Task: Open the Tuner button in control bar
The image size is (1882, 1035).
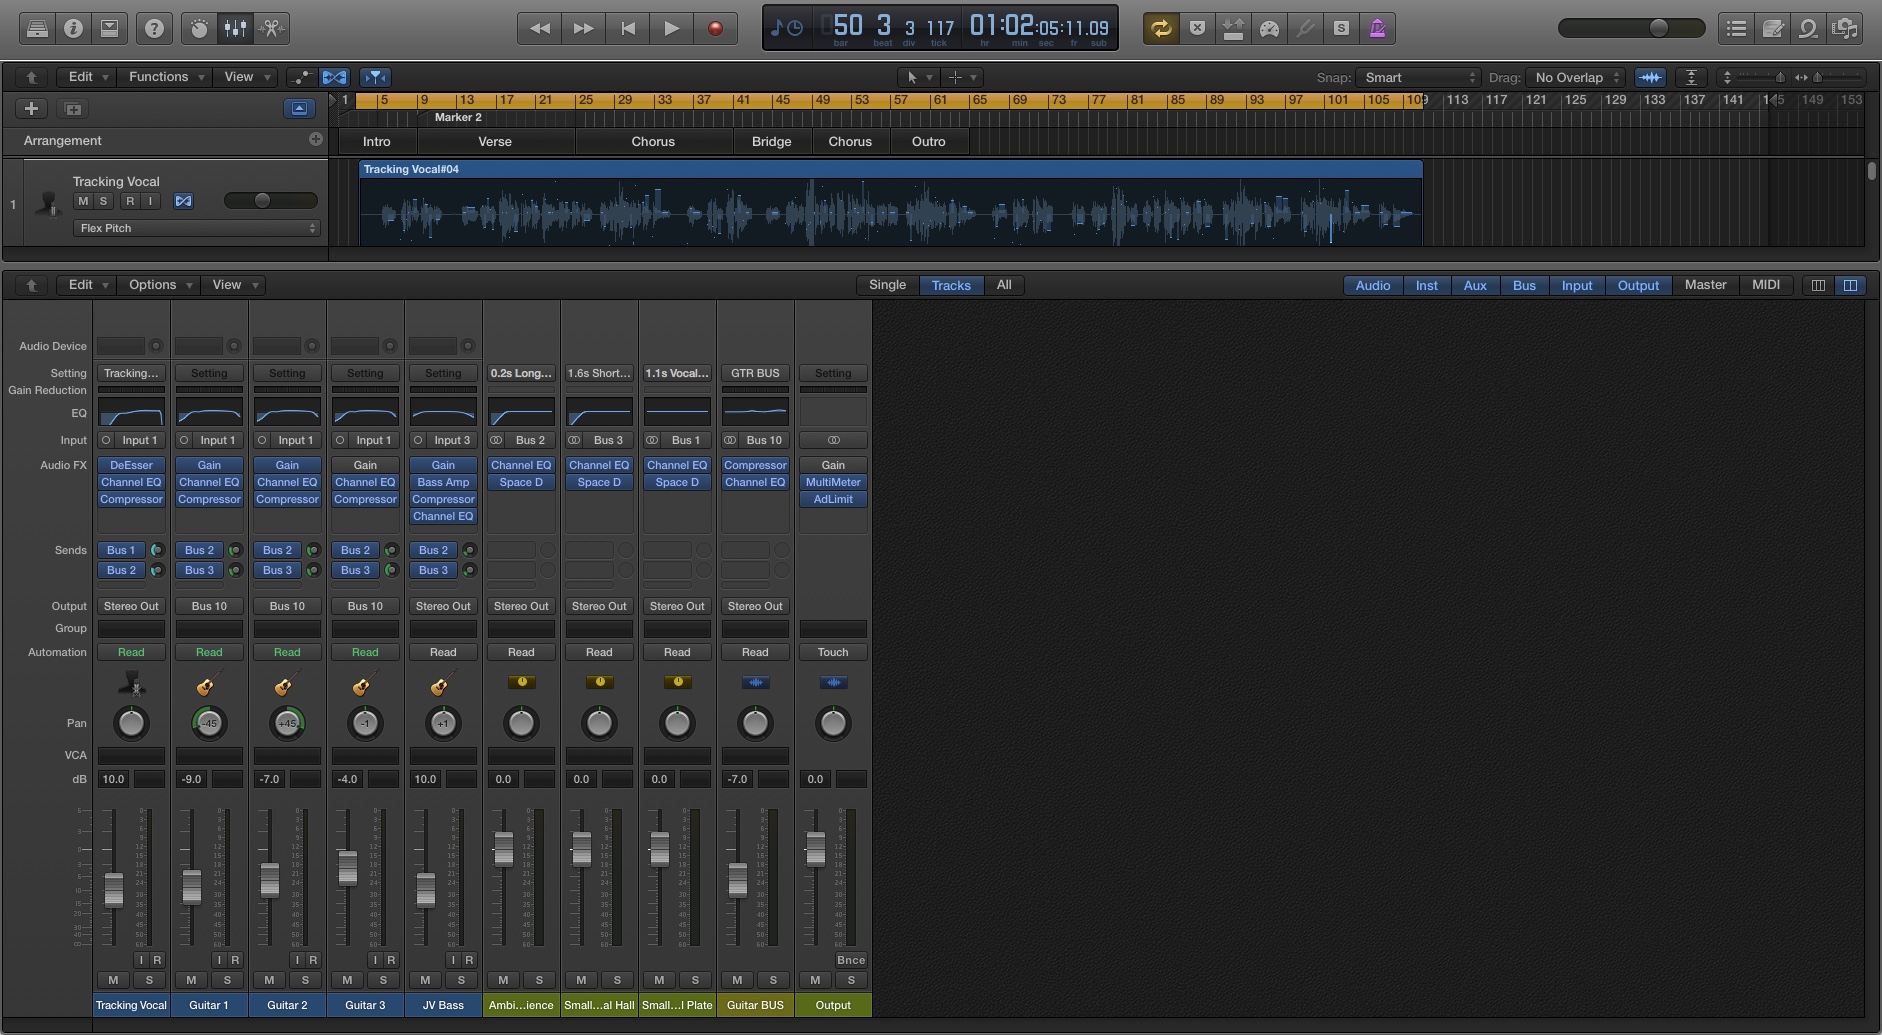Action: [x=1305, y=28]
